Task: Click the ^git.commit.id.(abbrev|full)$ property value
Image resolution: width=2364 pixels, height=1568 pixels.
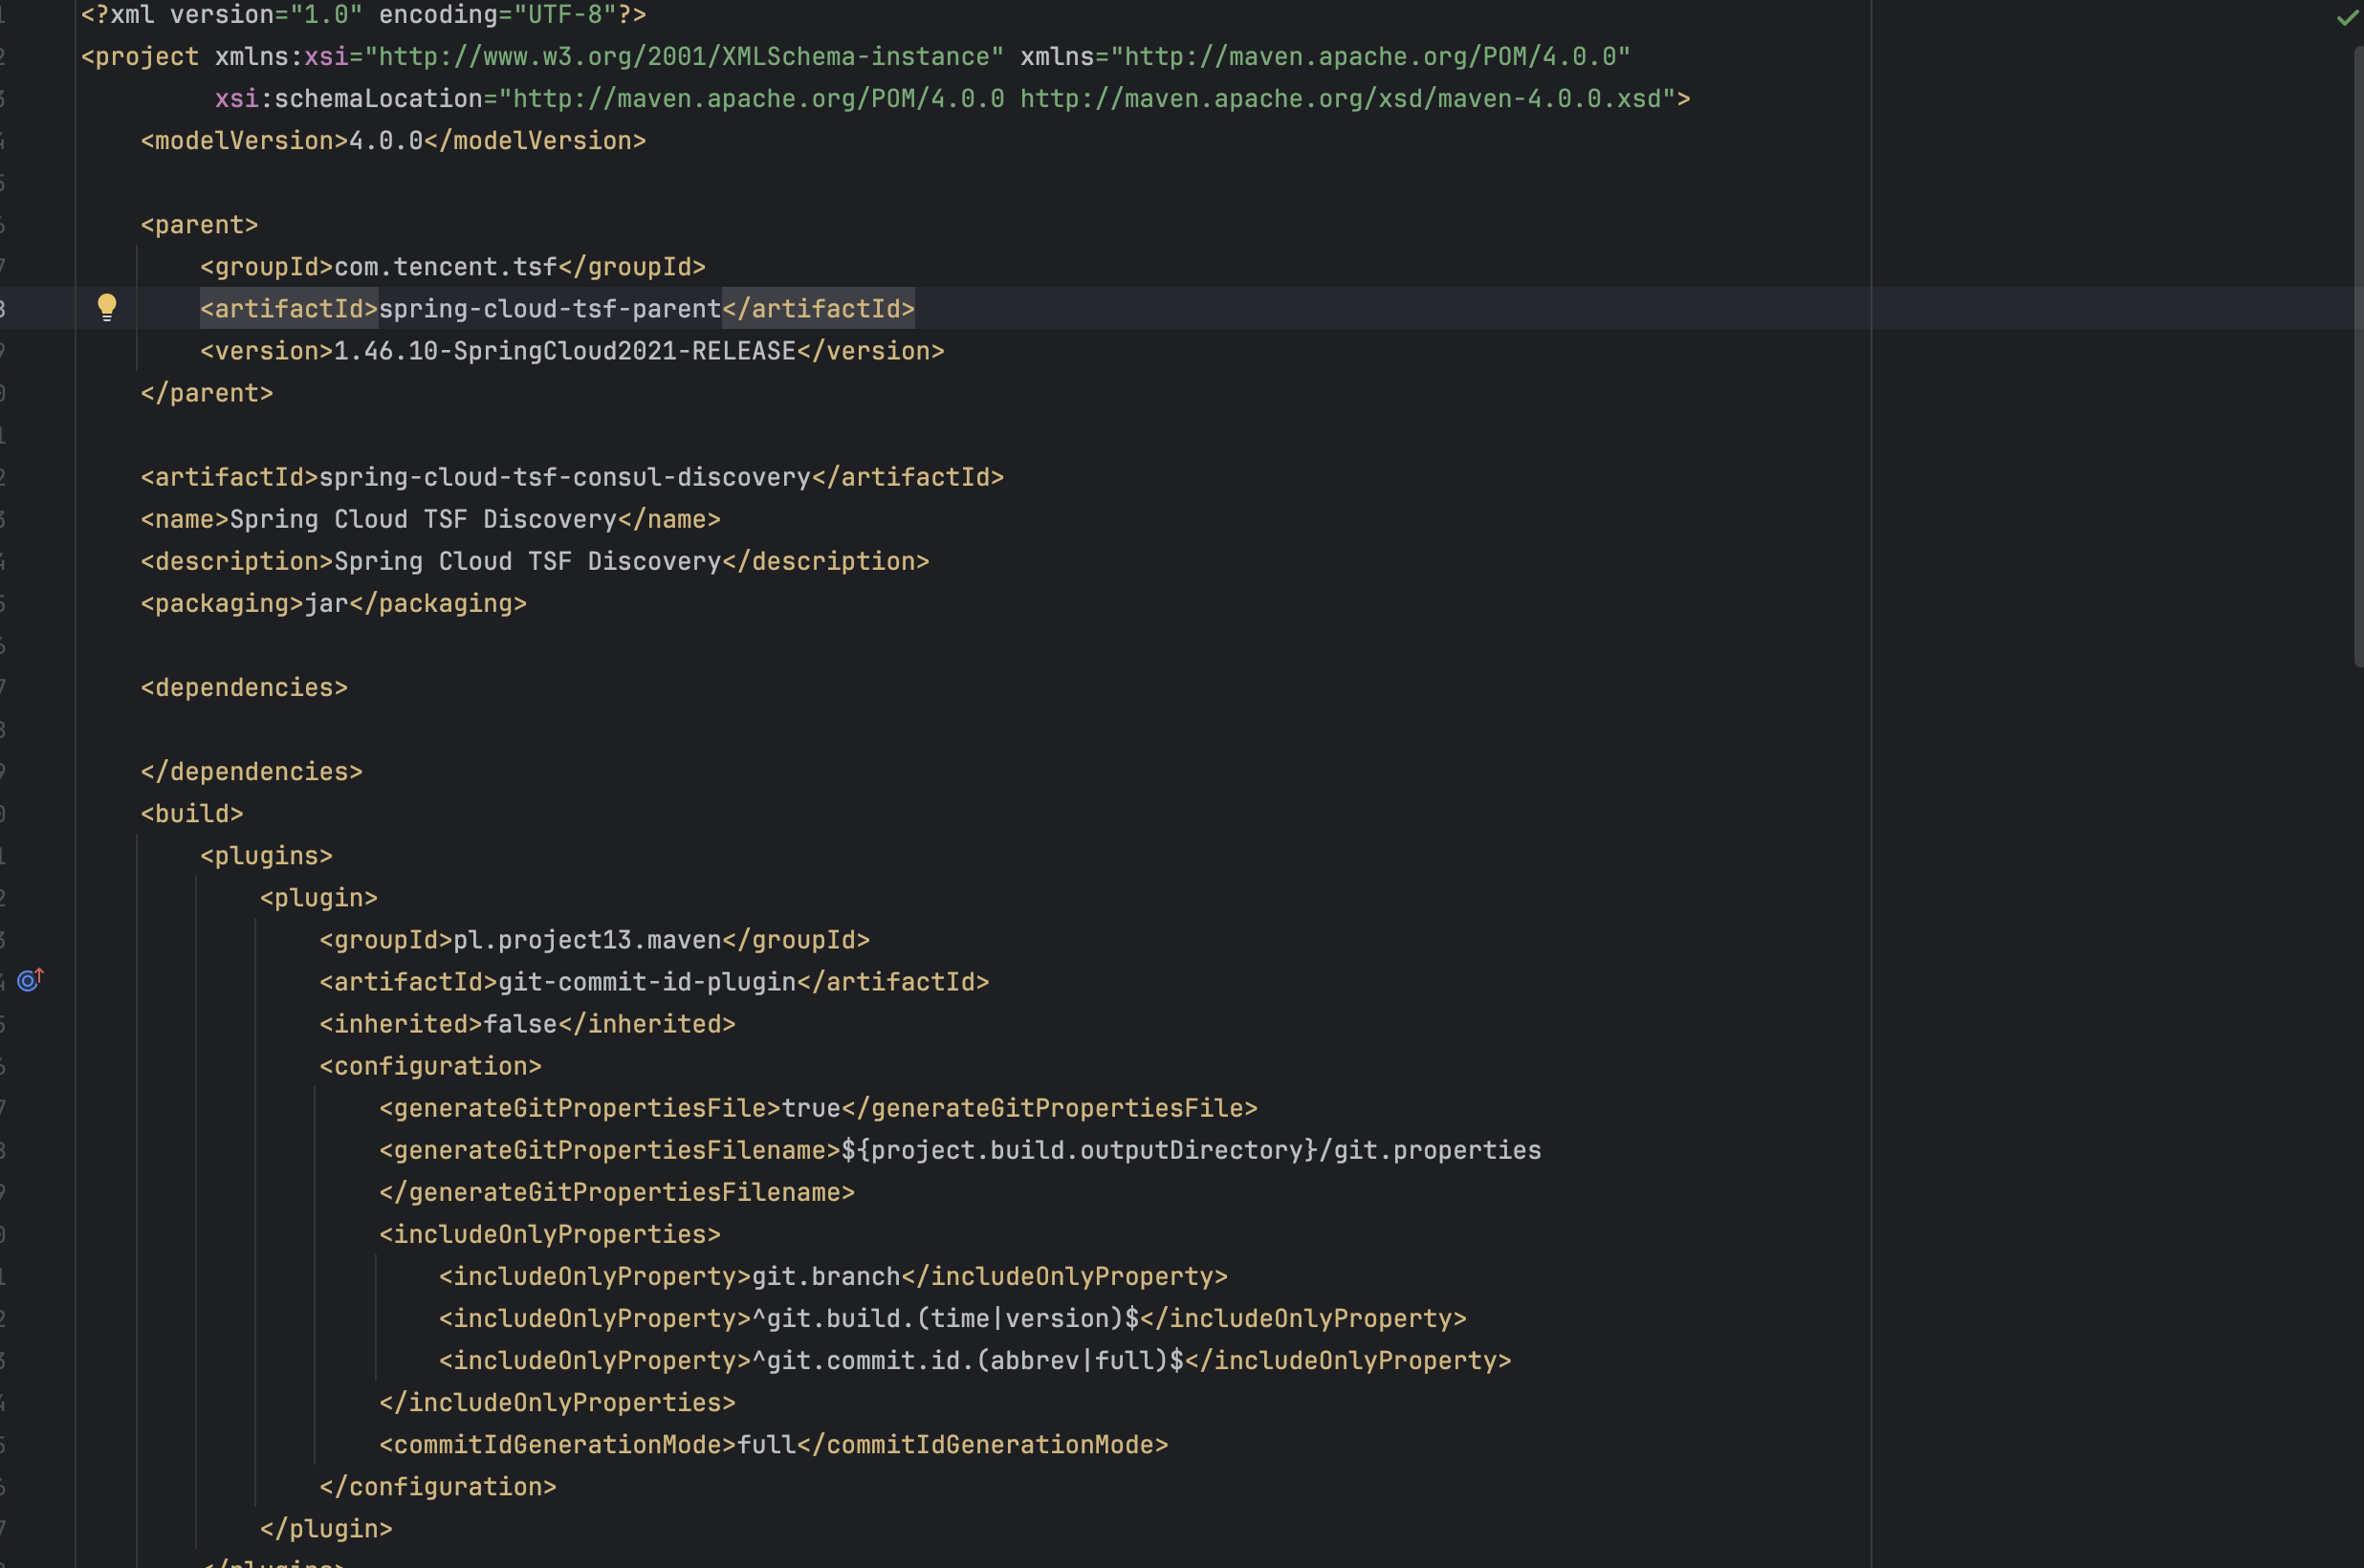Action: (x=968, y=1359)
